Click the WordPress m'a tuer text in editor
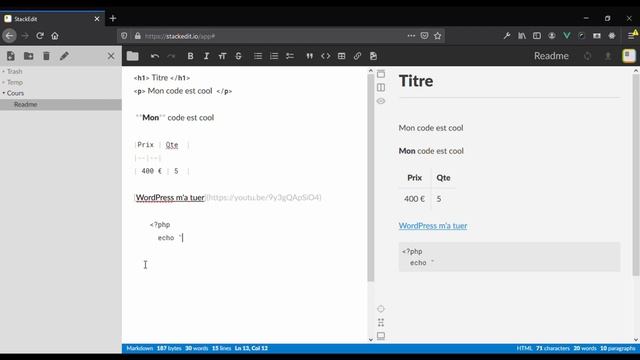 (x=170, y=198)
